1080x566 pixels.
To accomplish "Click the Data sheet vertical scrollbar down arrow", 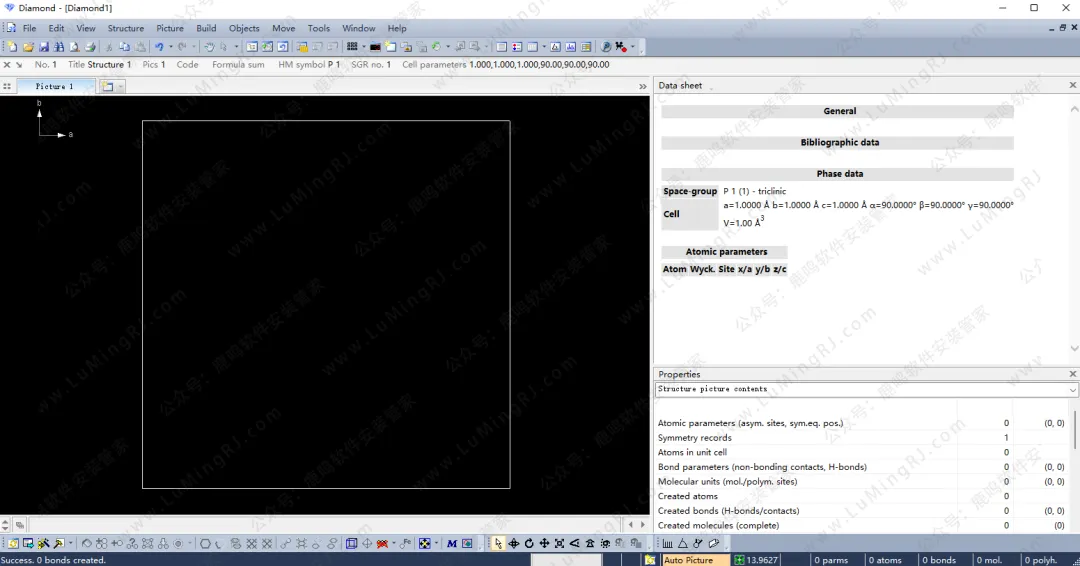I will (1074, 349).
